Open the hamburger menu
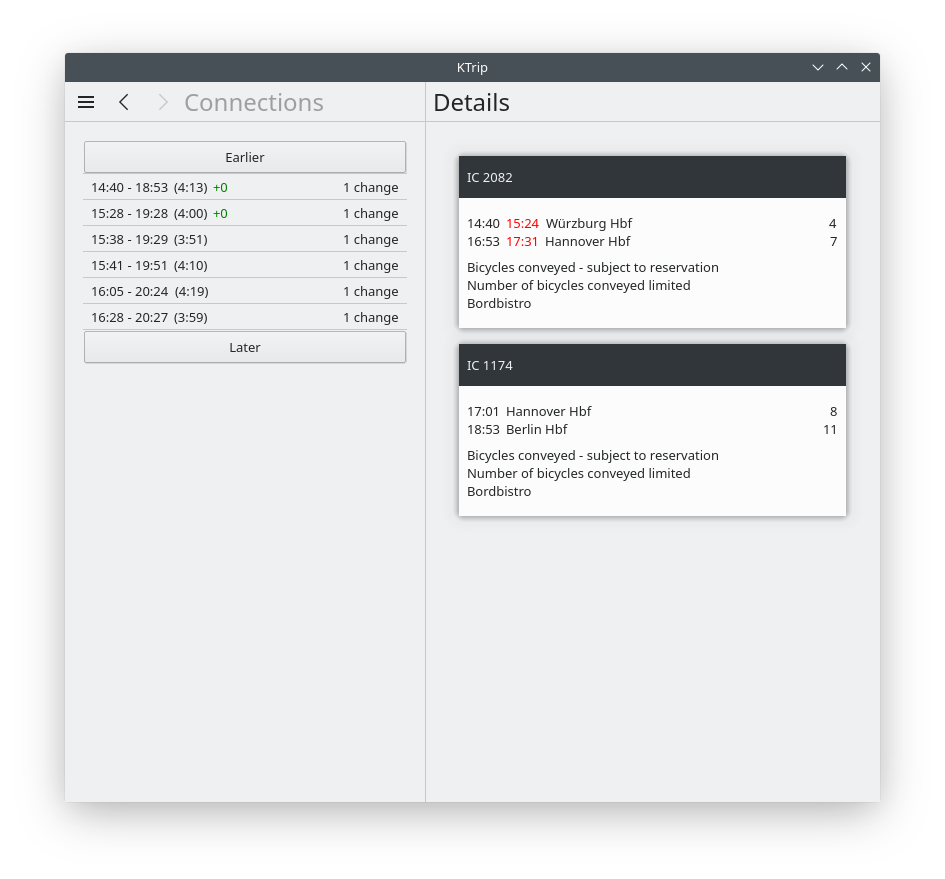945x879 pixels. 86,102
